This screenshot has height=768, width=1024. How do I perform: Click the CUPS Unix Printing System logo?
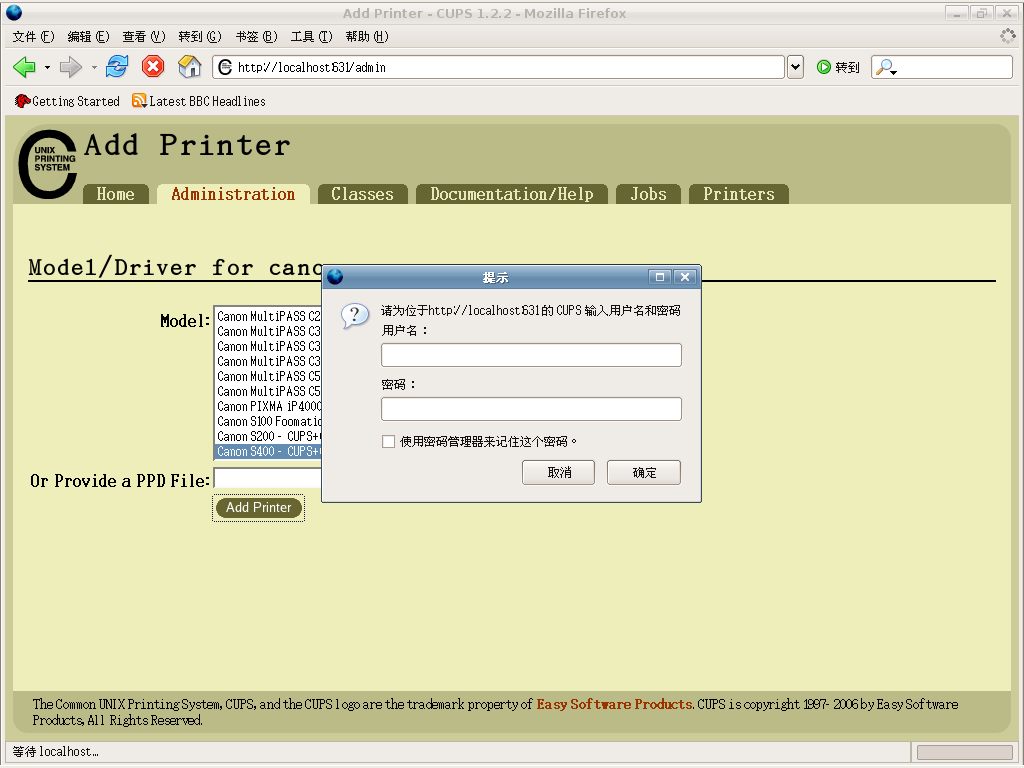pyautogui.click(x=48, y=164)
